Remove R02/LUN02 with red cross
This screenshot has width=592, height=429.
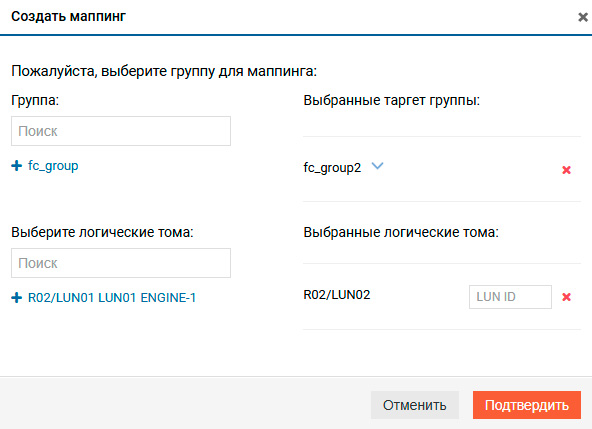[566, 297]
